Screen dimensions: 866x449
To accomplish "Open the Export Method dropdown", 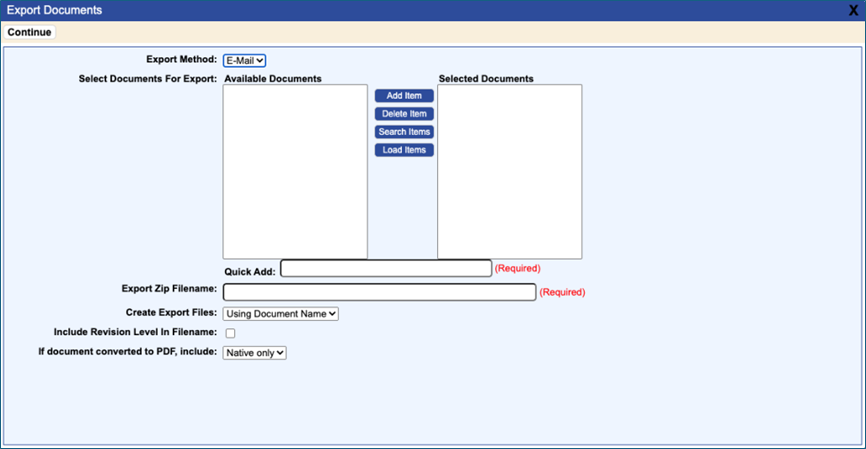I will [244, 61].
